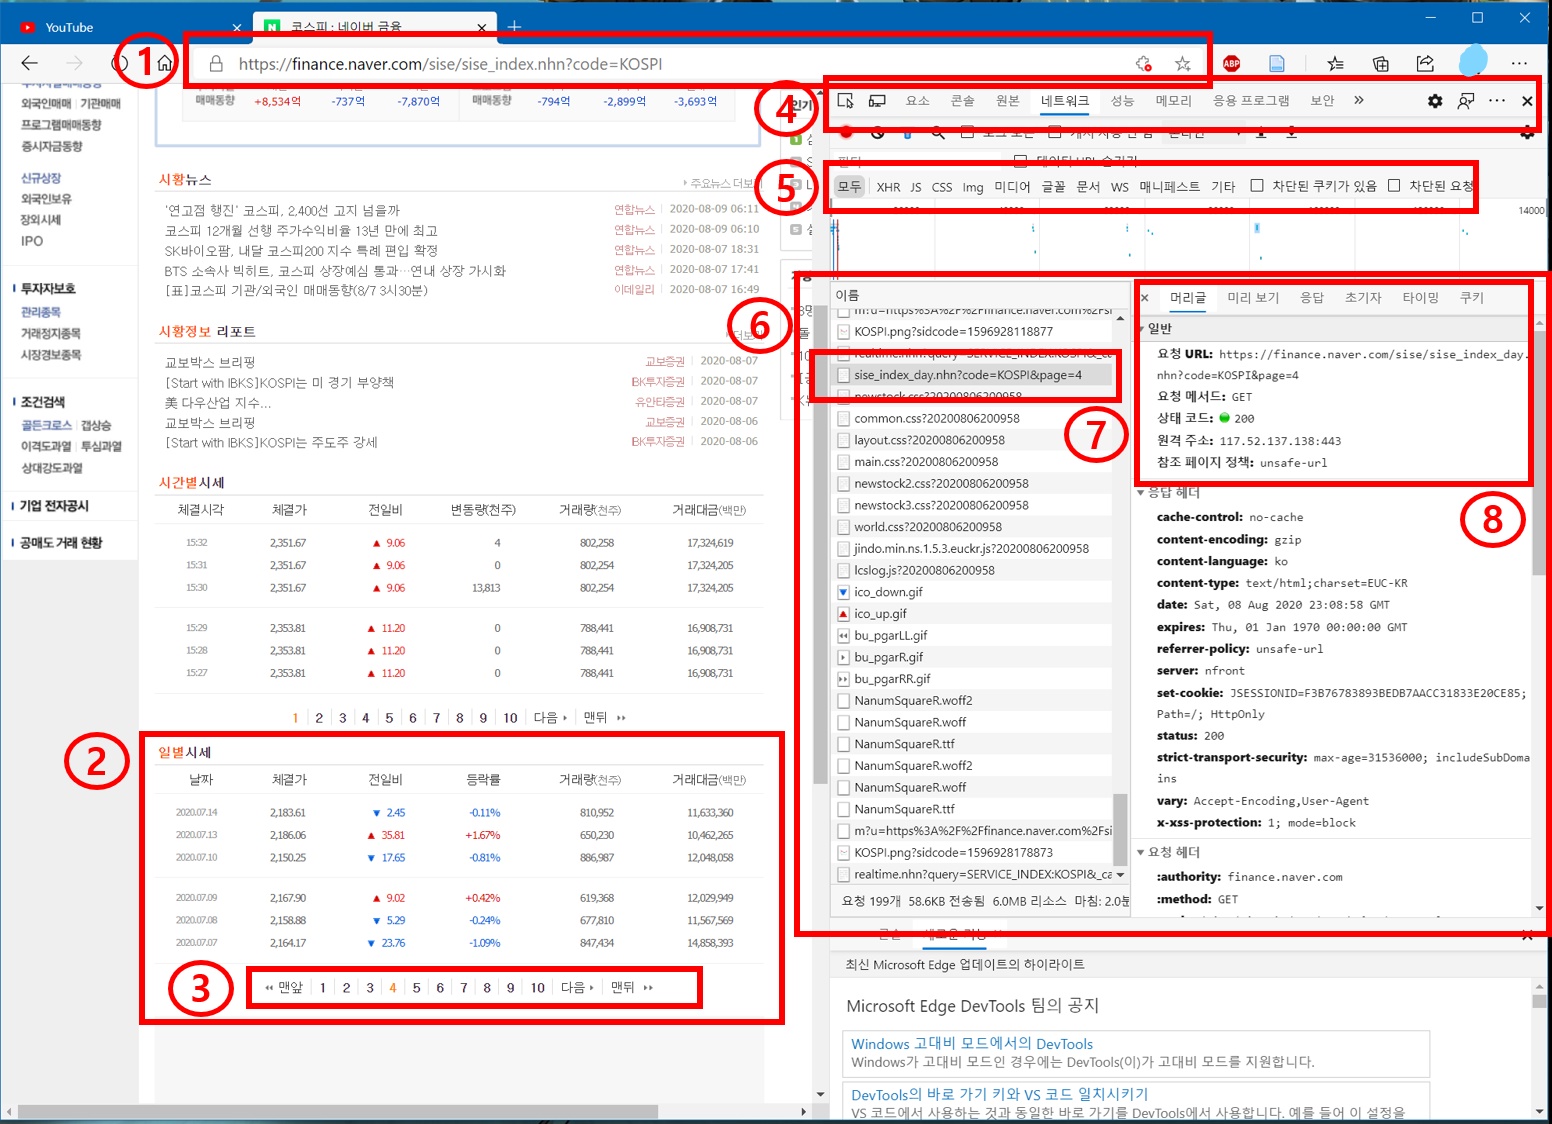Go back with the browser back arrow
The height and width of the screenshot is (1124, 1552).
29,63
